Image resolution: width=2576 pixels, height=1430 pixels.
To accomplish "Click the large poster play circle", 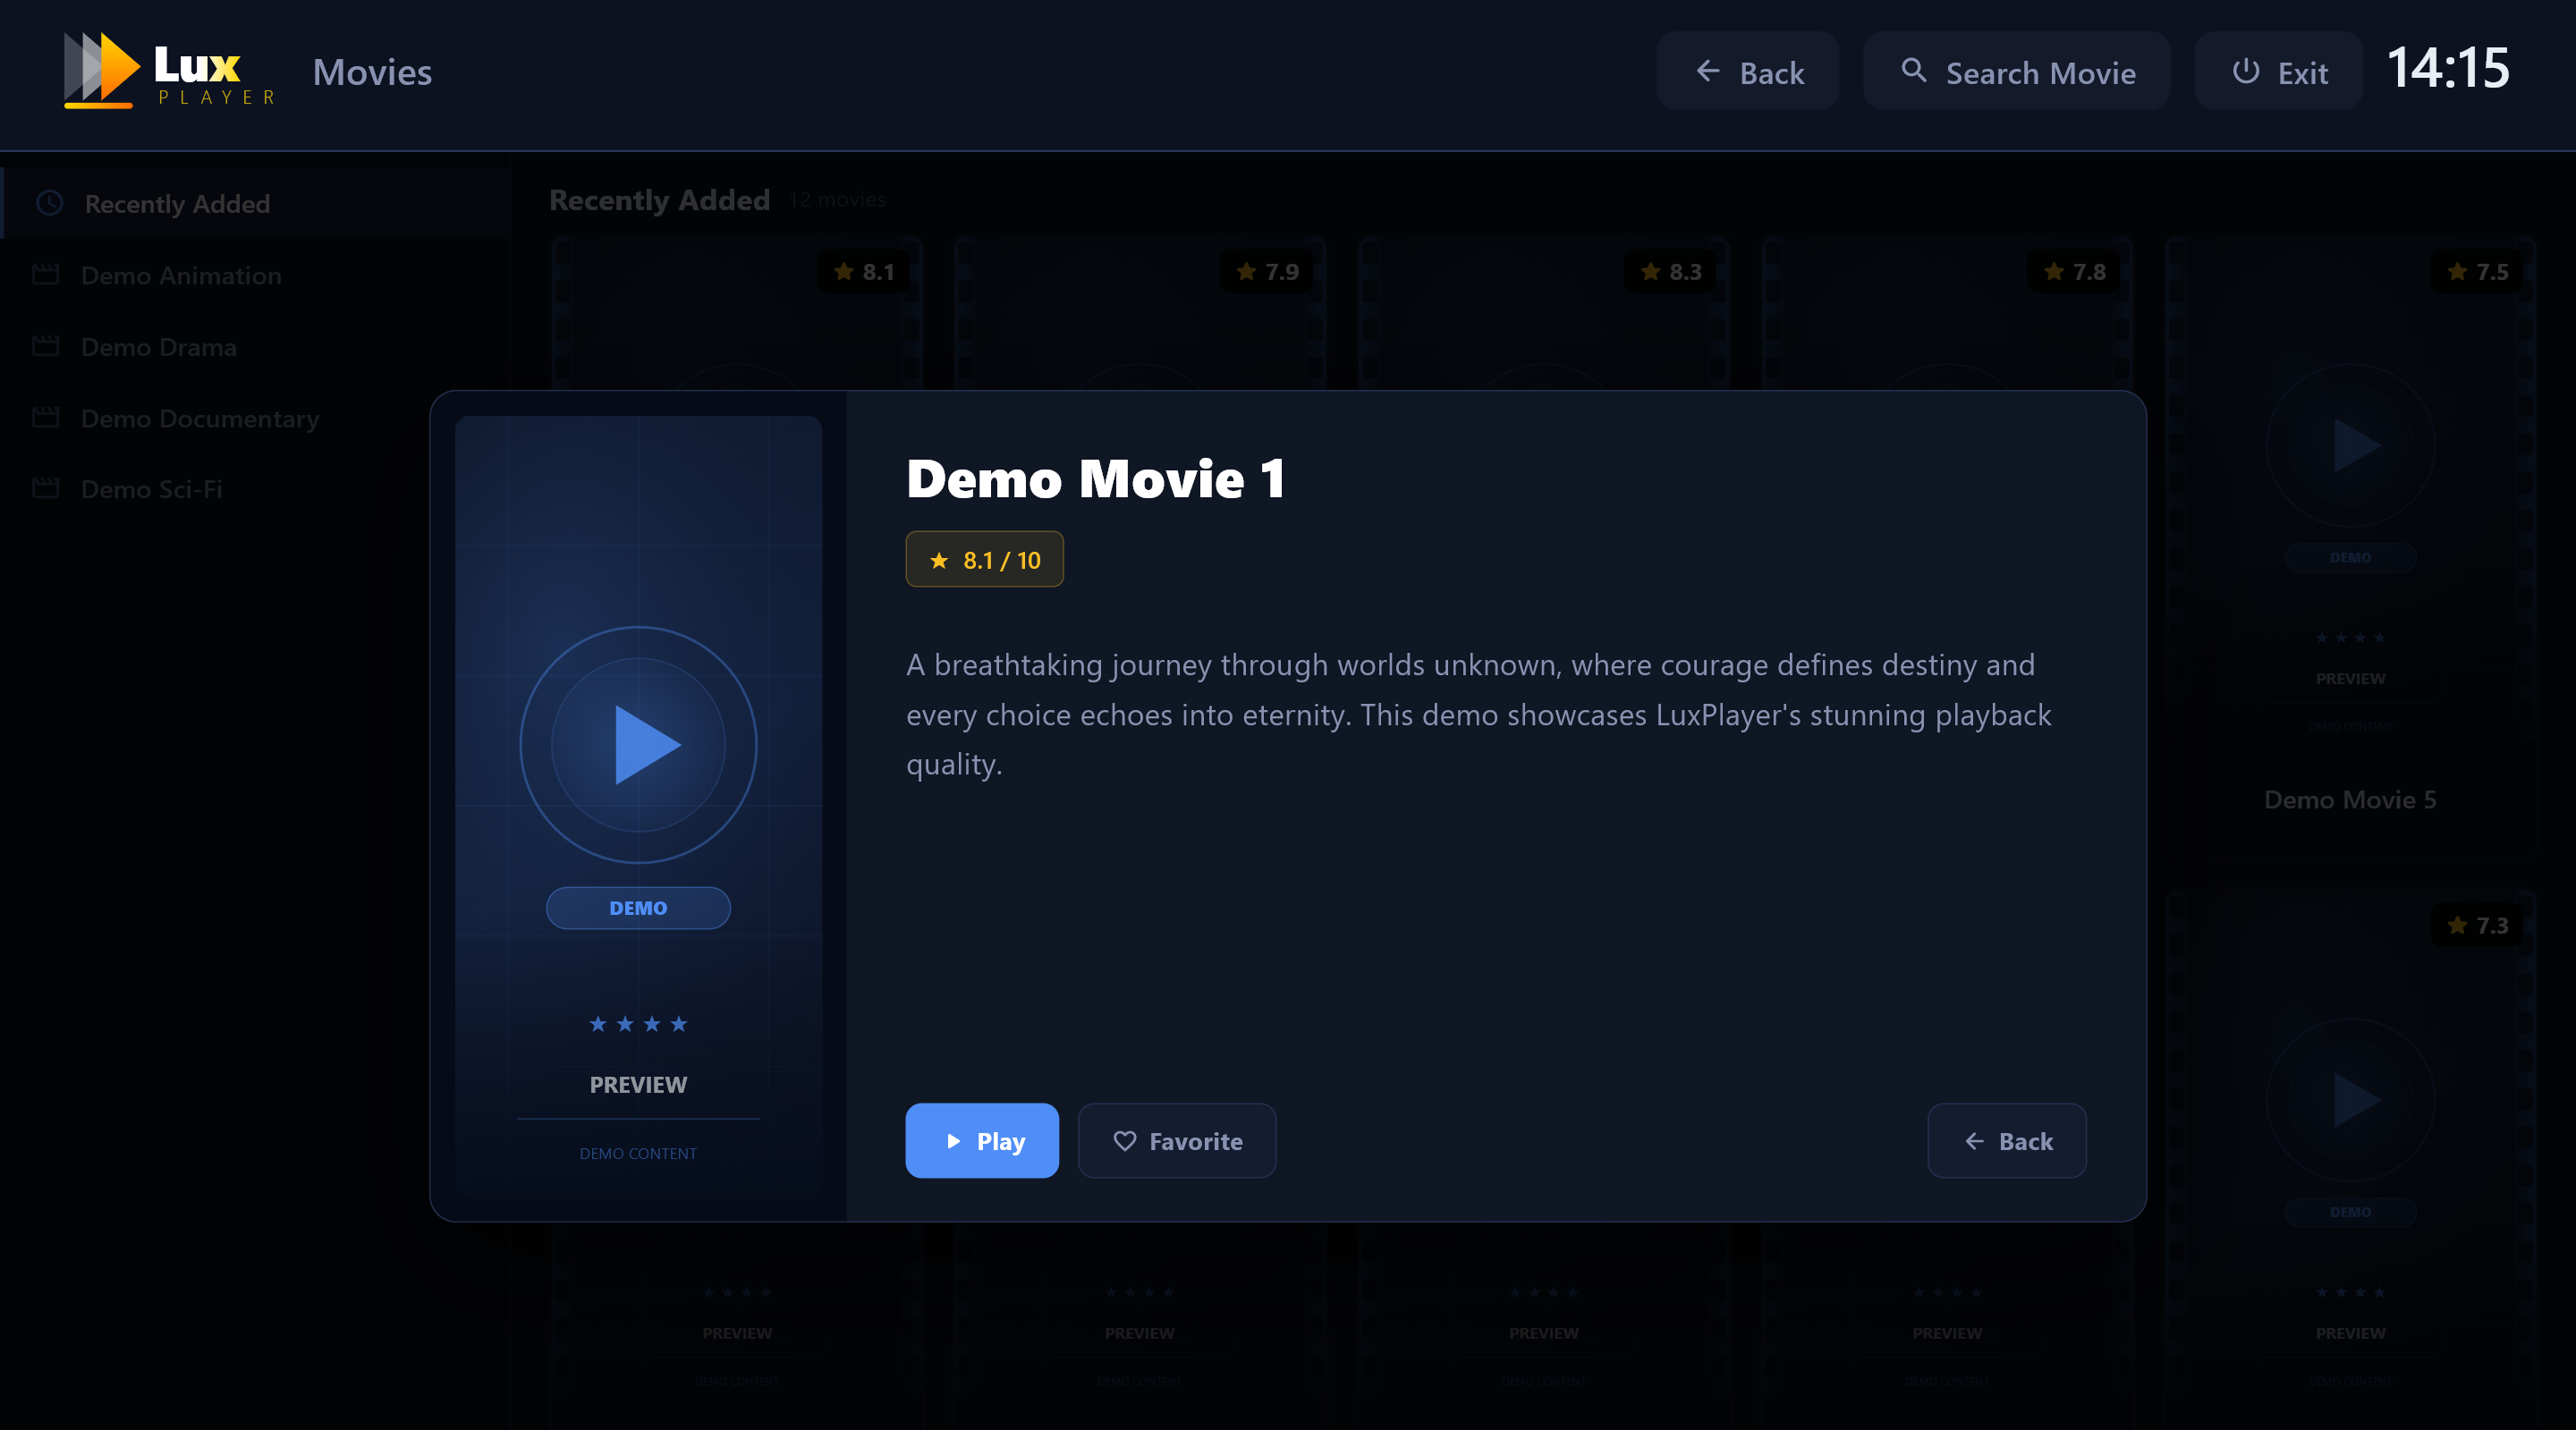I will click(639, 745).
